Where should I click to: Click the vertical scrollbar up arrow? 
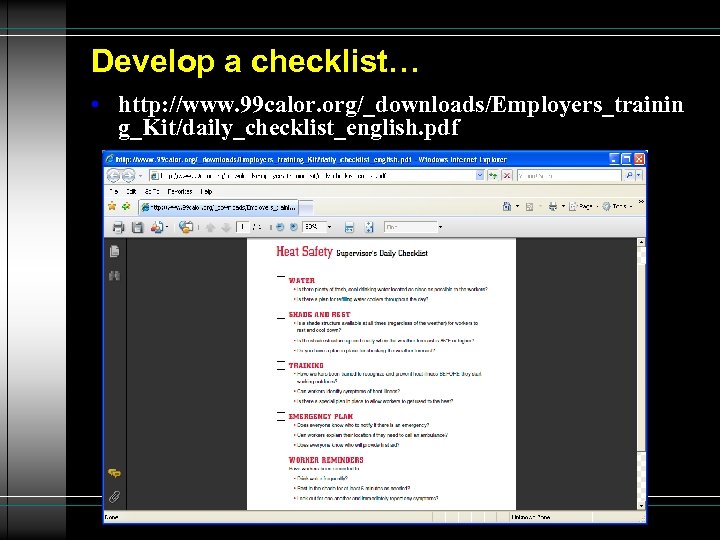coord(641,242)
